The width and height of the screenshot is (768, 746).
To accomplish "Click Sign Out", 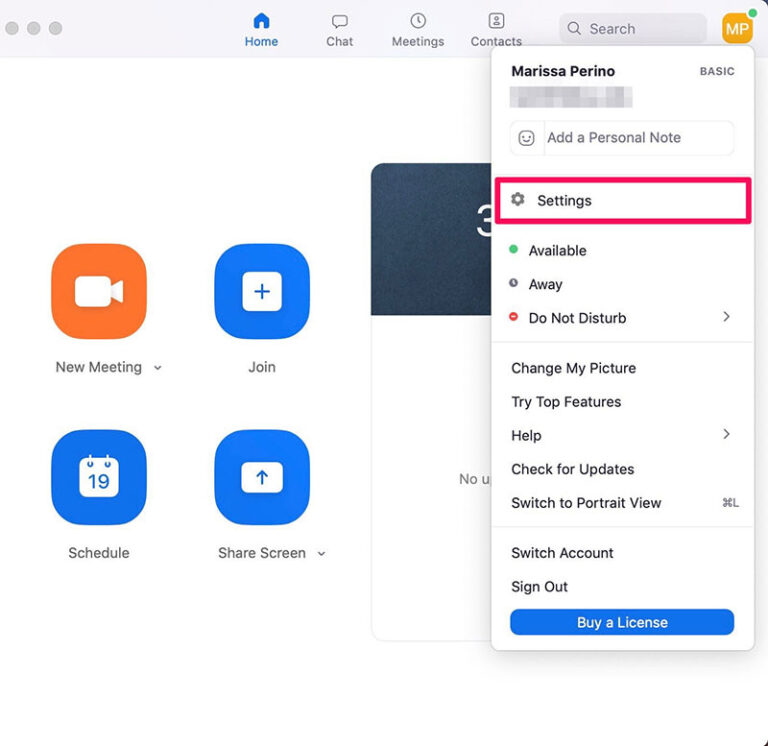I will point(539,587).
